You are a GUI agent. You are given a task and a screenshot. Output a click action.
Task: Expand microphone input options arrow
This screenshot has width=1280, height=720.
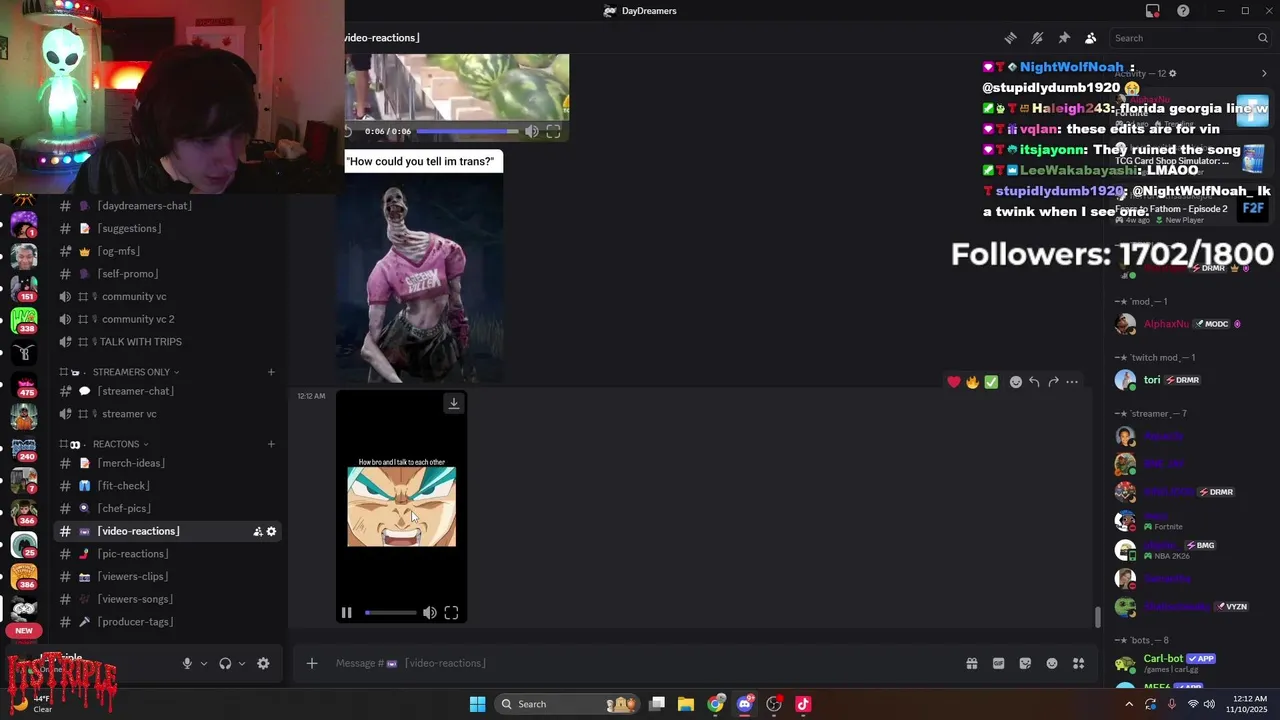click(204, 663)
